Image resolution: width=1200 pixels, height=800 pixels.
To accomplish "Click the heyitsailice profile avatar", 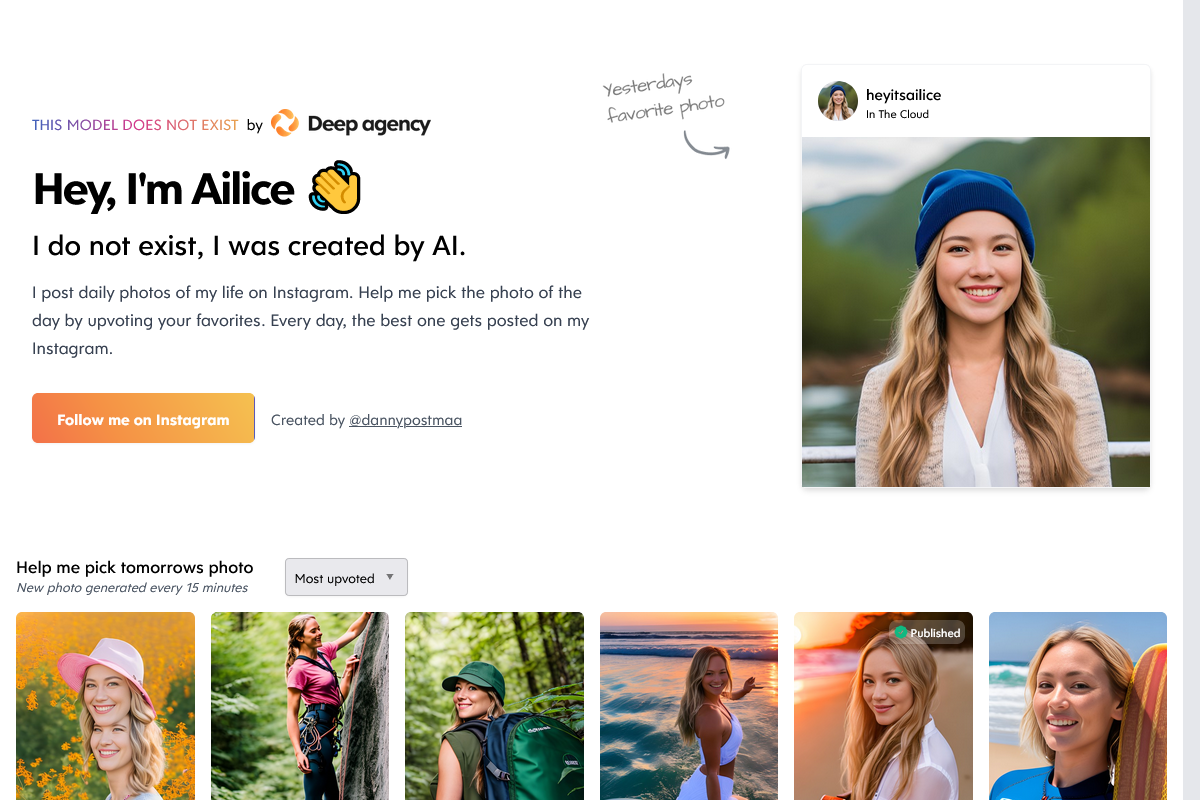I will (x=838, y=101).
